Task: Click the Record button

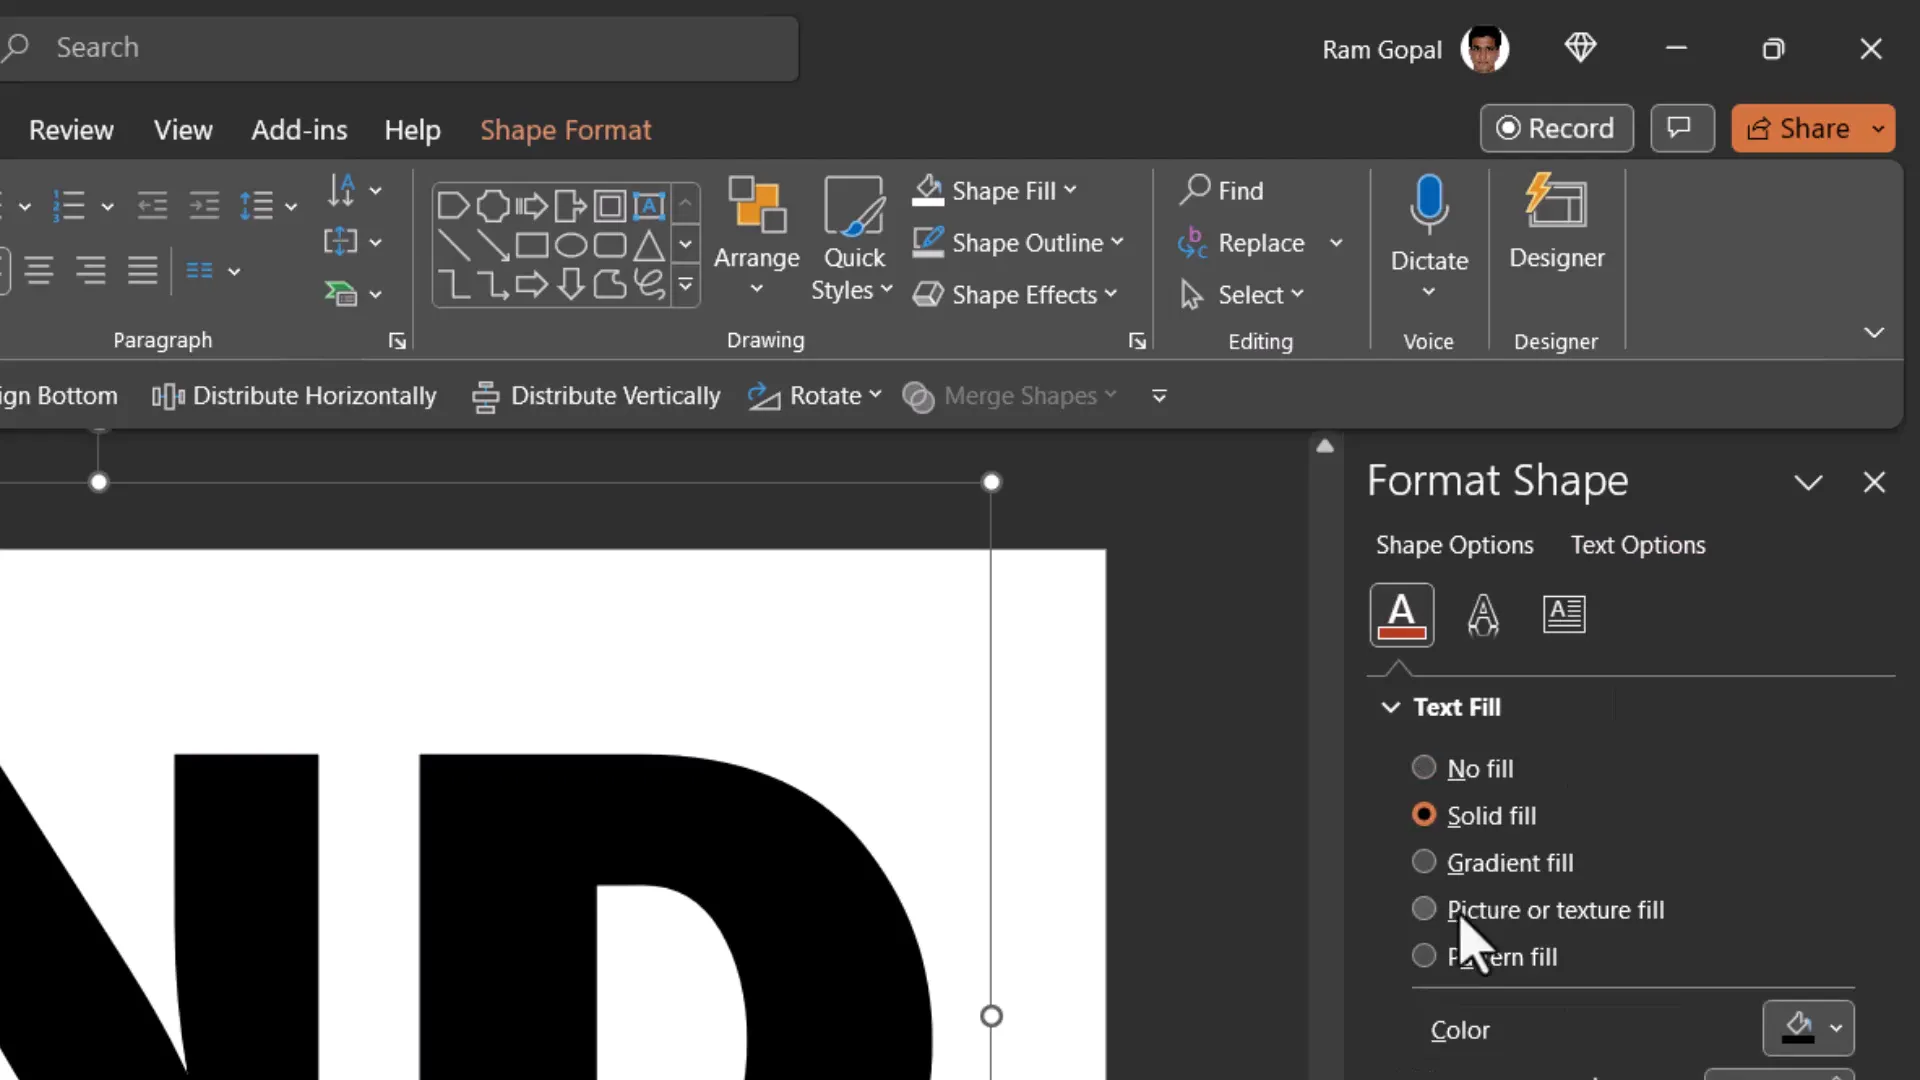Action: [1556, 128]
